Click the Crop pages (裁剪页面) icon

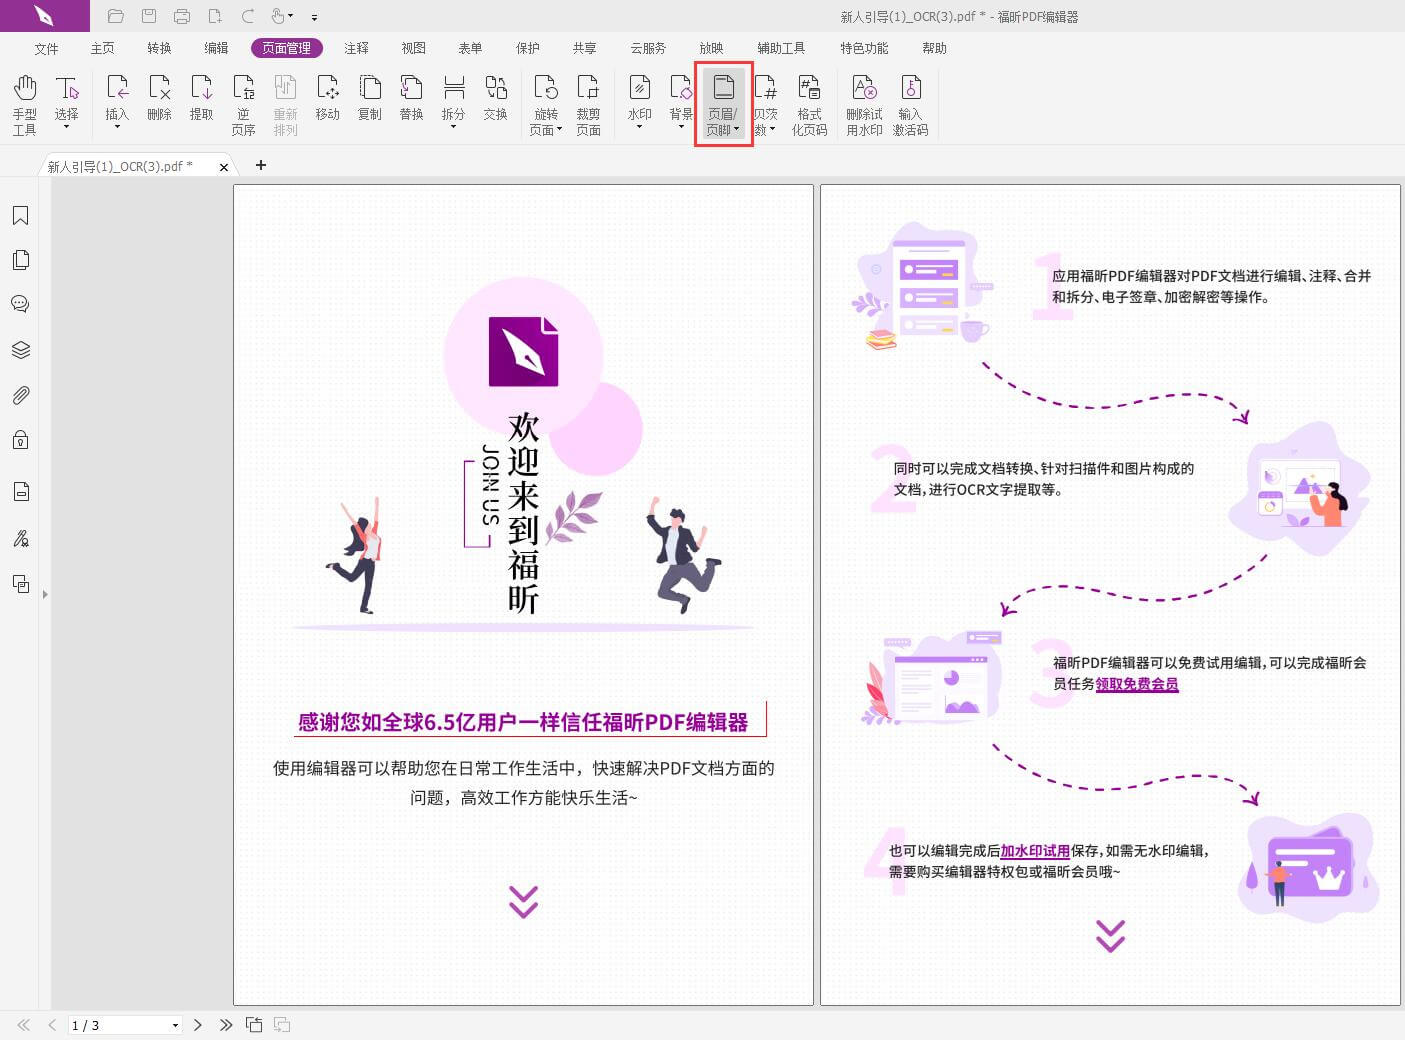coord(588,103)
